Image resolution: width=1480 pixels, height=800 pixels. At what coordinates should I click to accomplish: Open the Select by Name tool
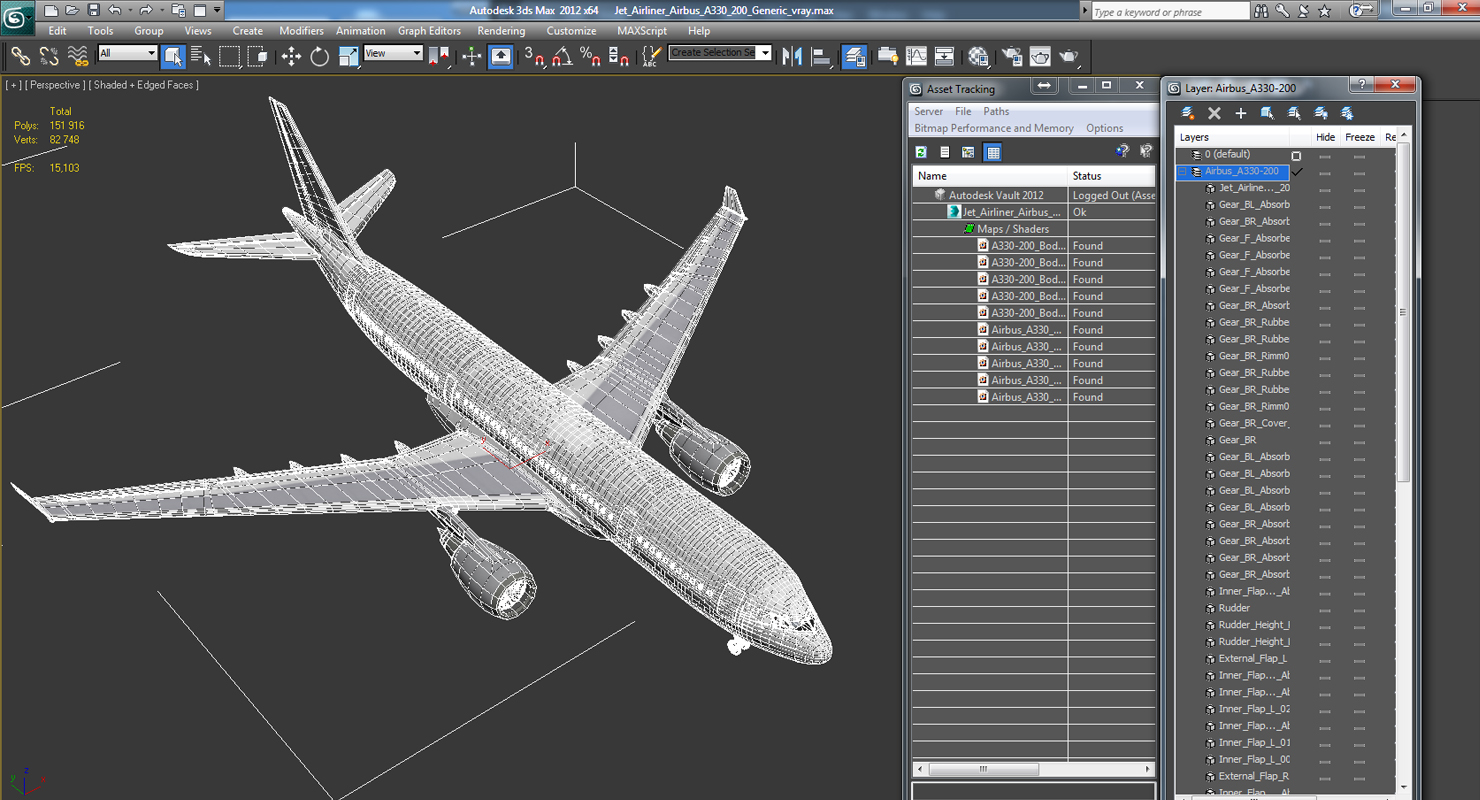coord(201,56)
